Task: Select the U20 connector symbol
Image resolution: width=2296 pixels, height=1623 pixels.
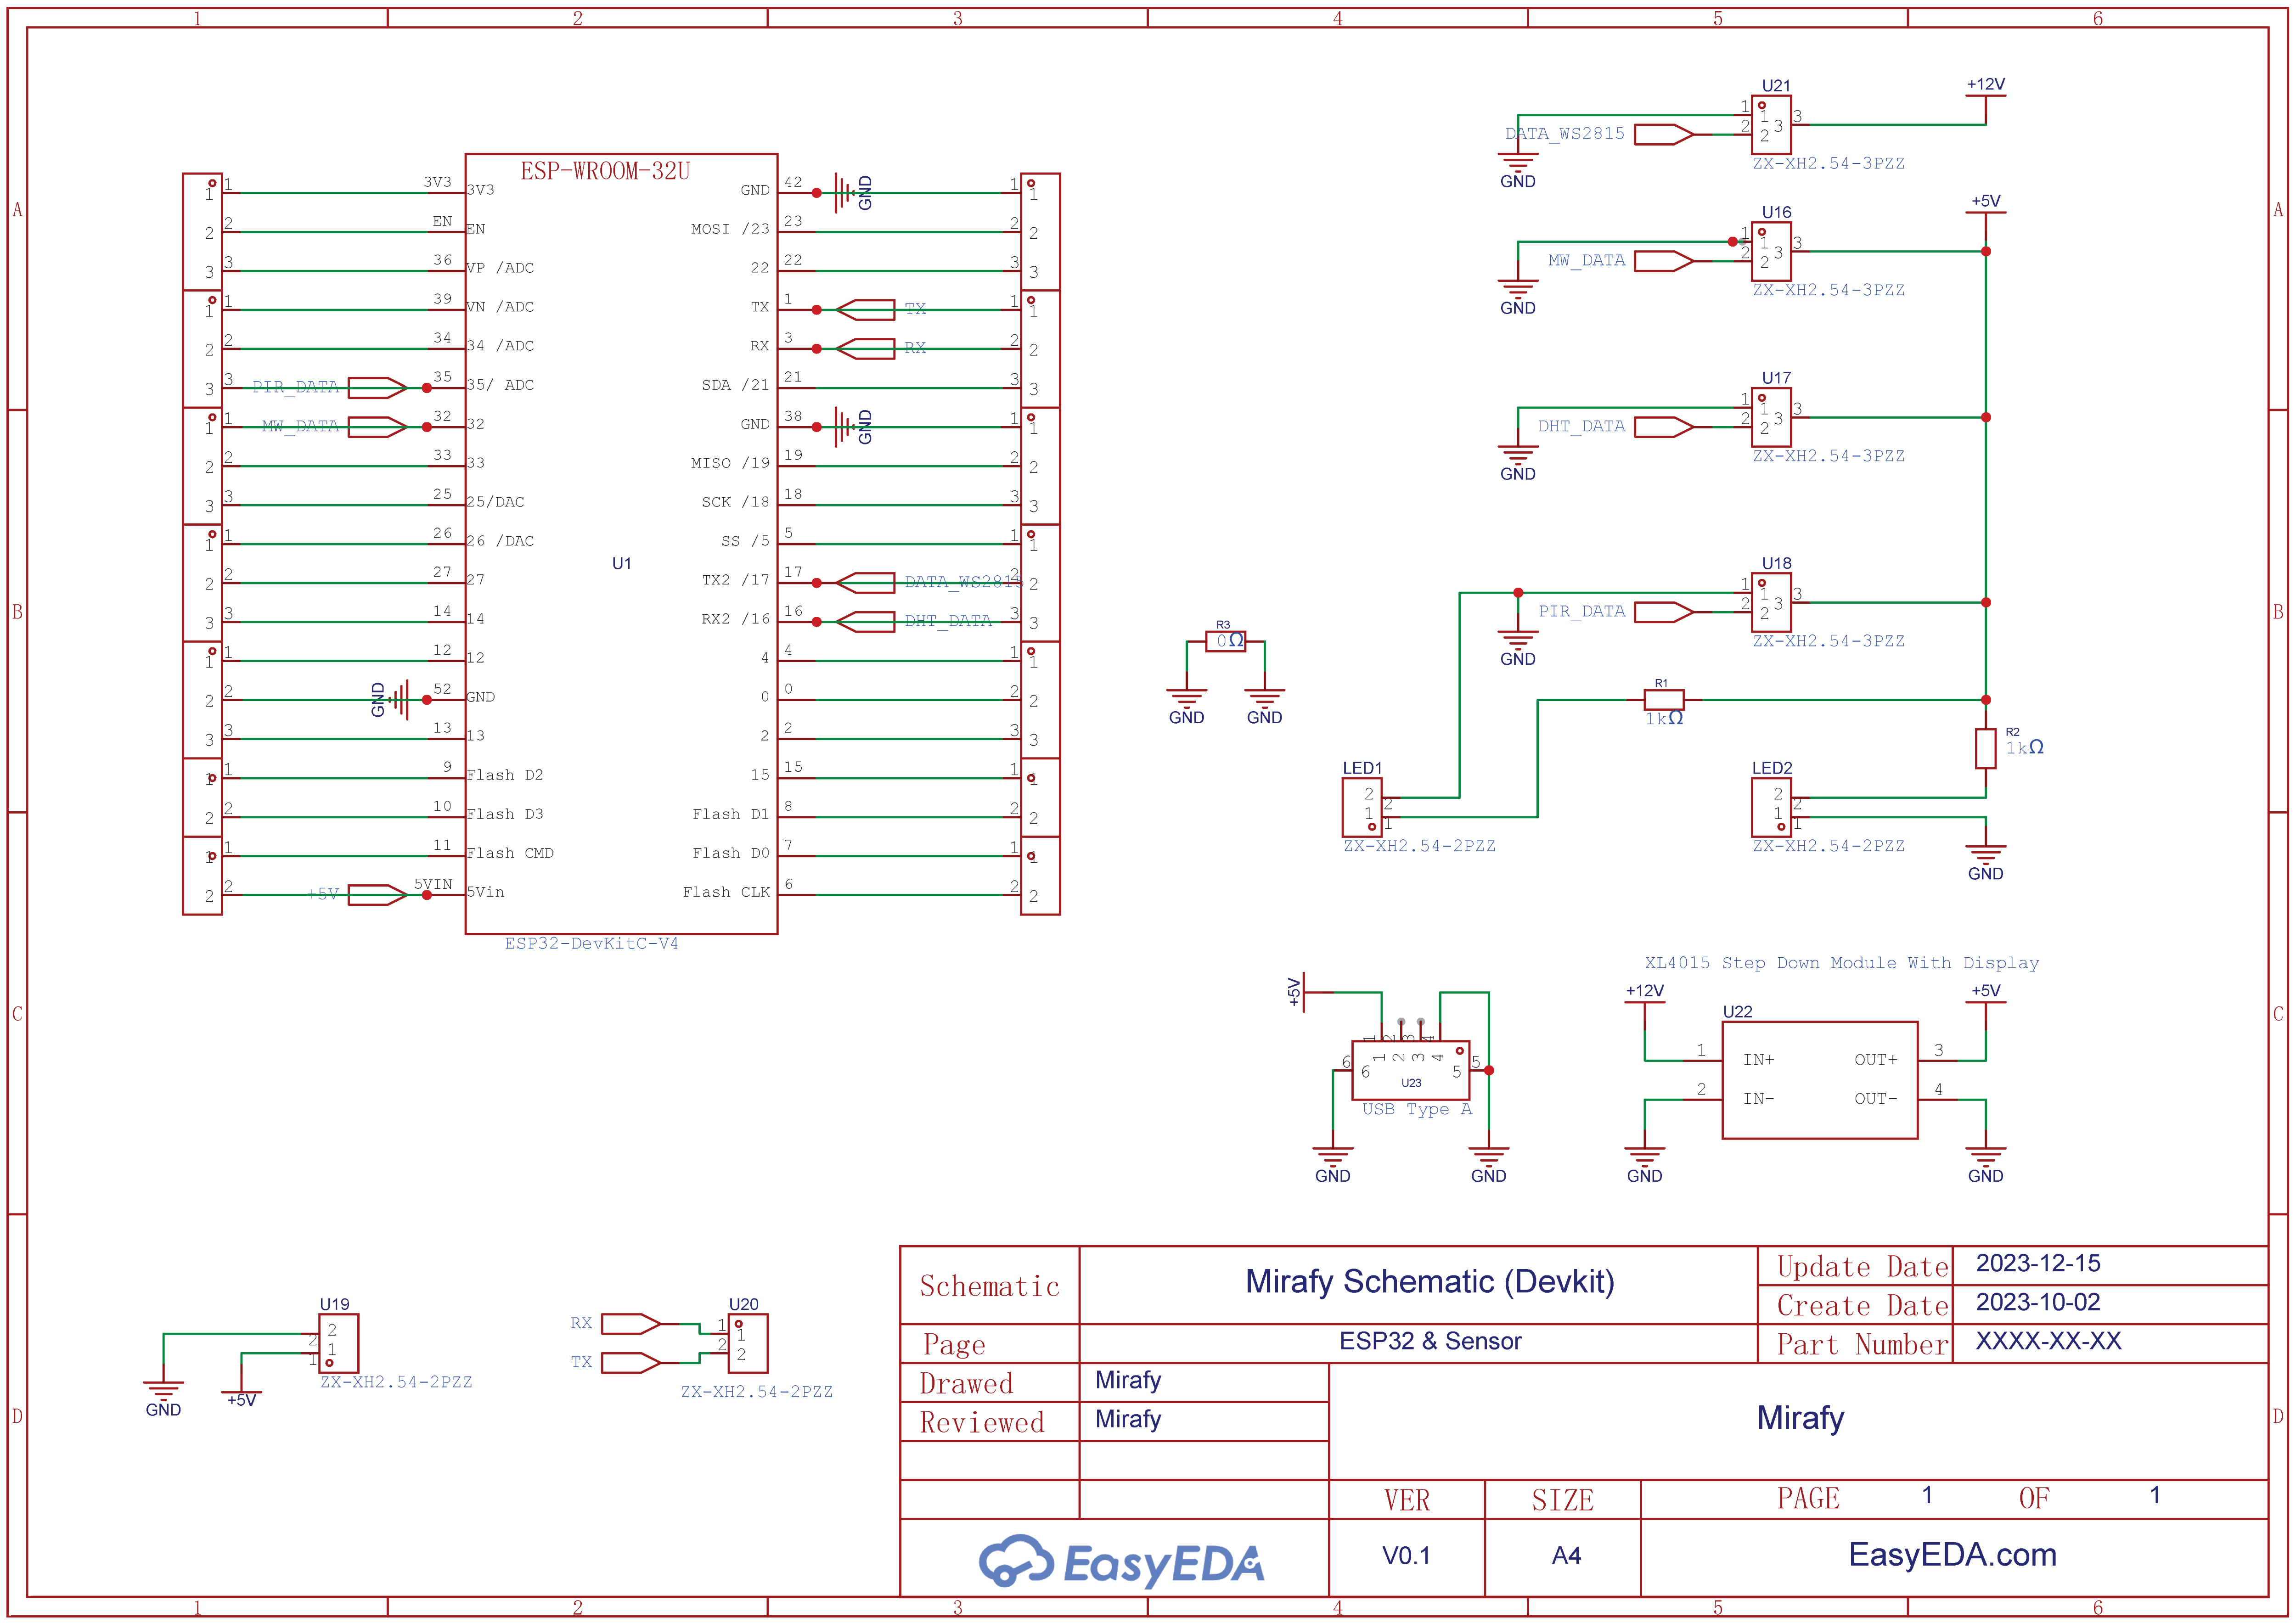Action: [748, 1343]
